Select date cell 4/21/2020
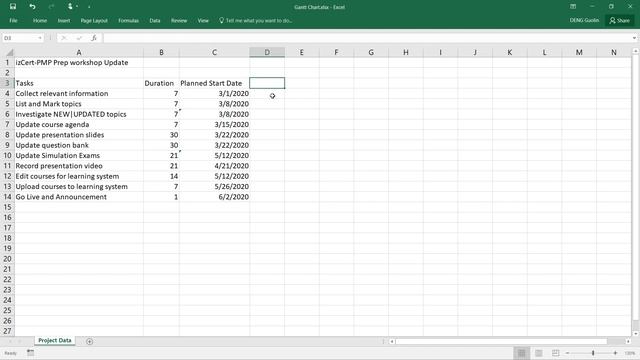Image resolution: width=640 pixels, height=360 pixels. pos(214,166)
